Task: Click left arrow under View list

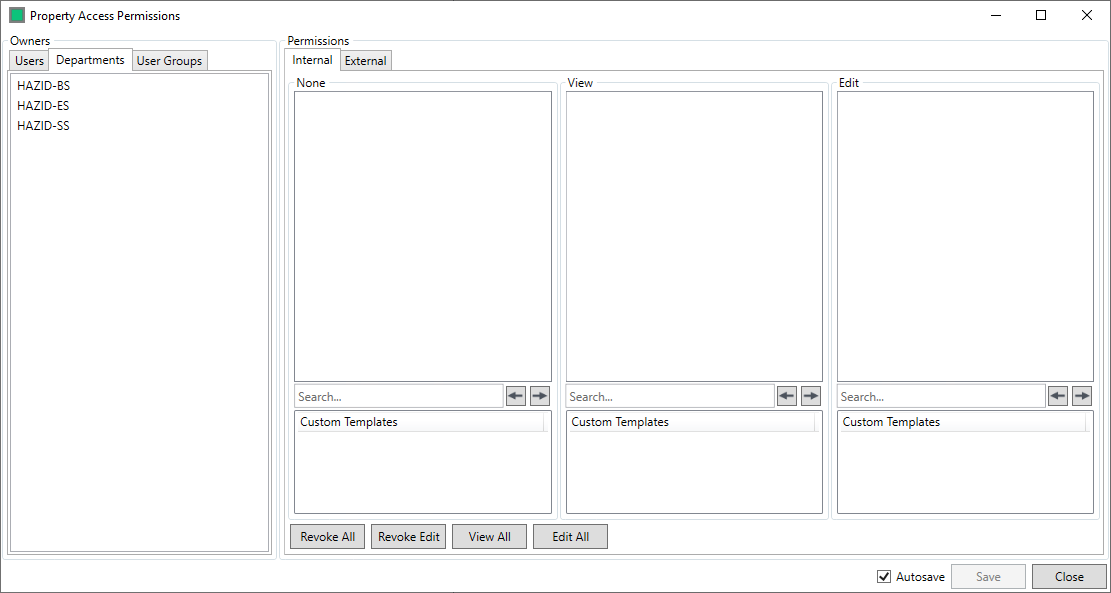Action: (x=787, y=397)
